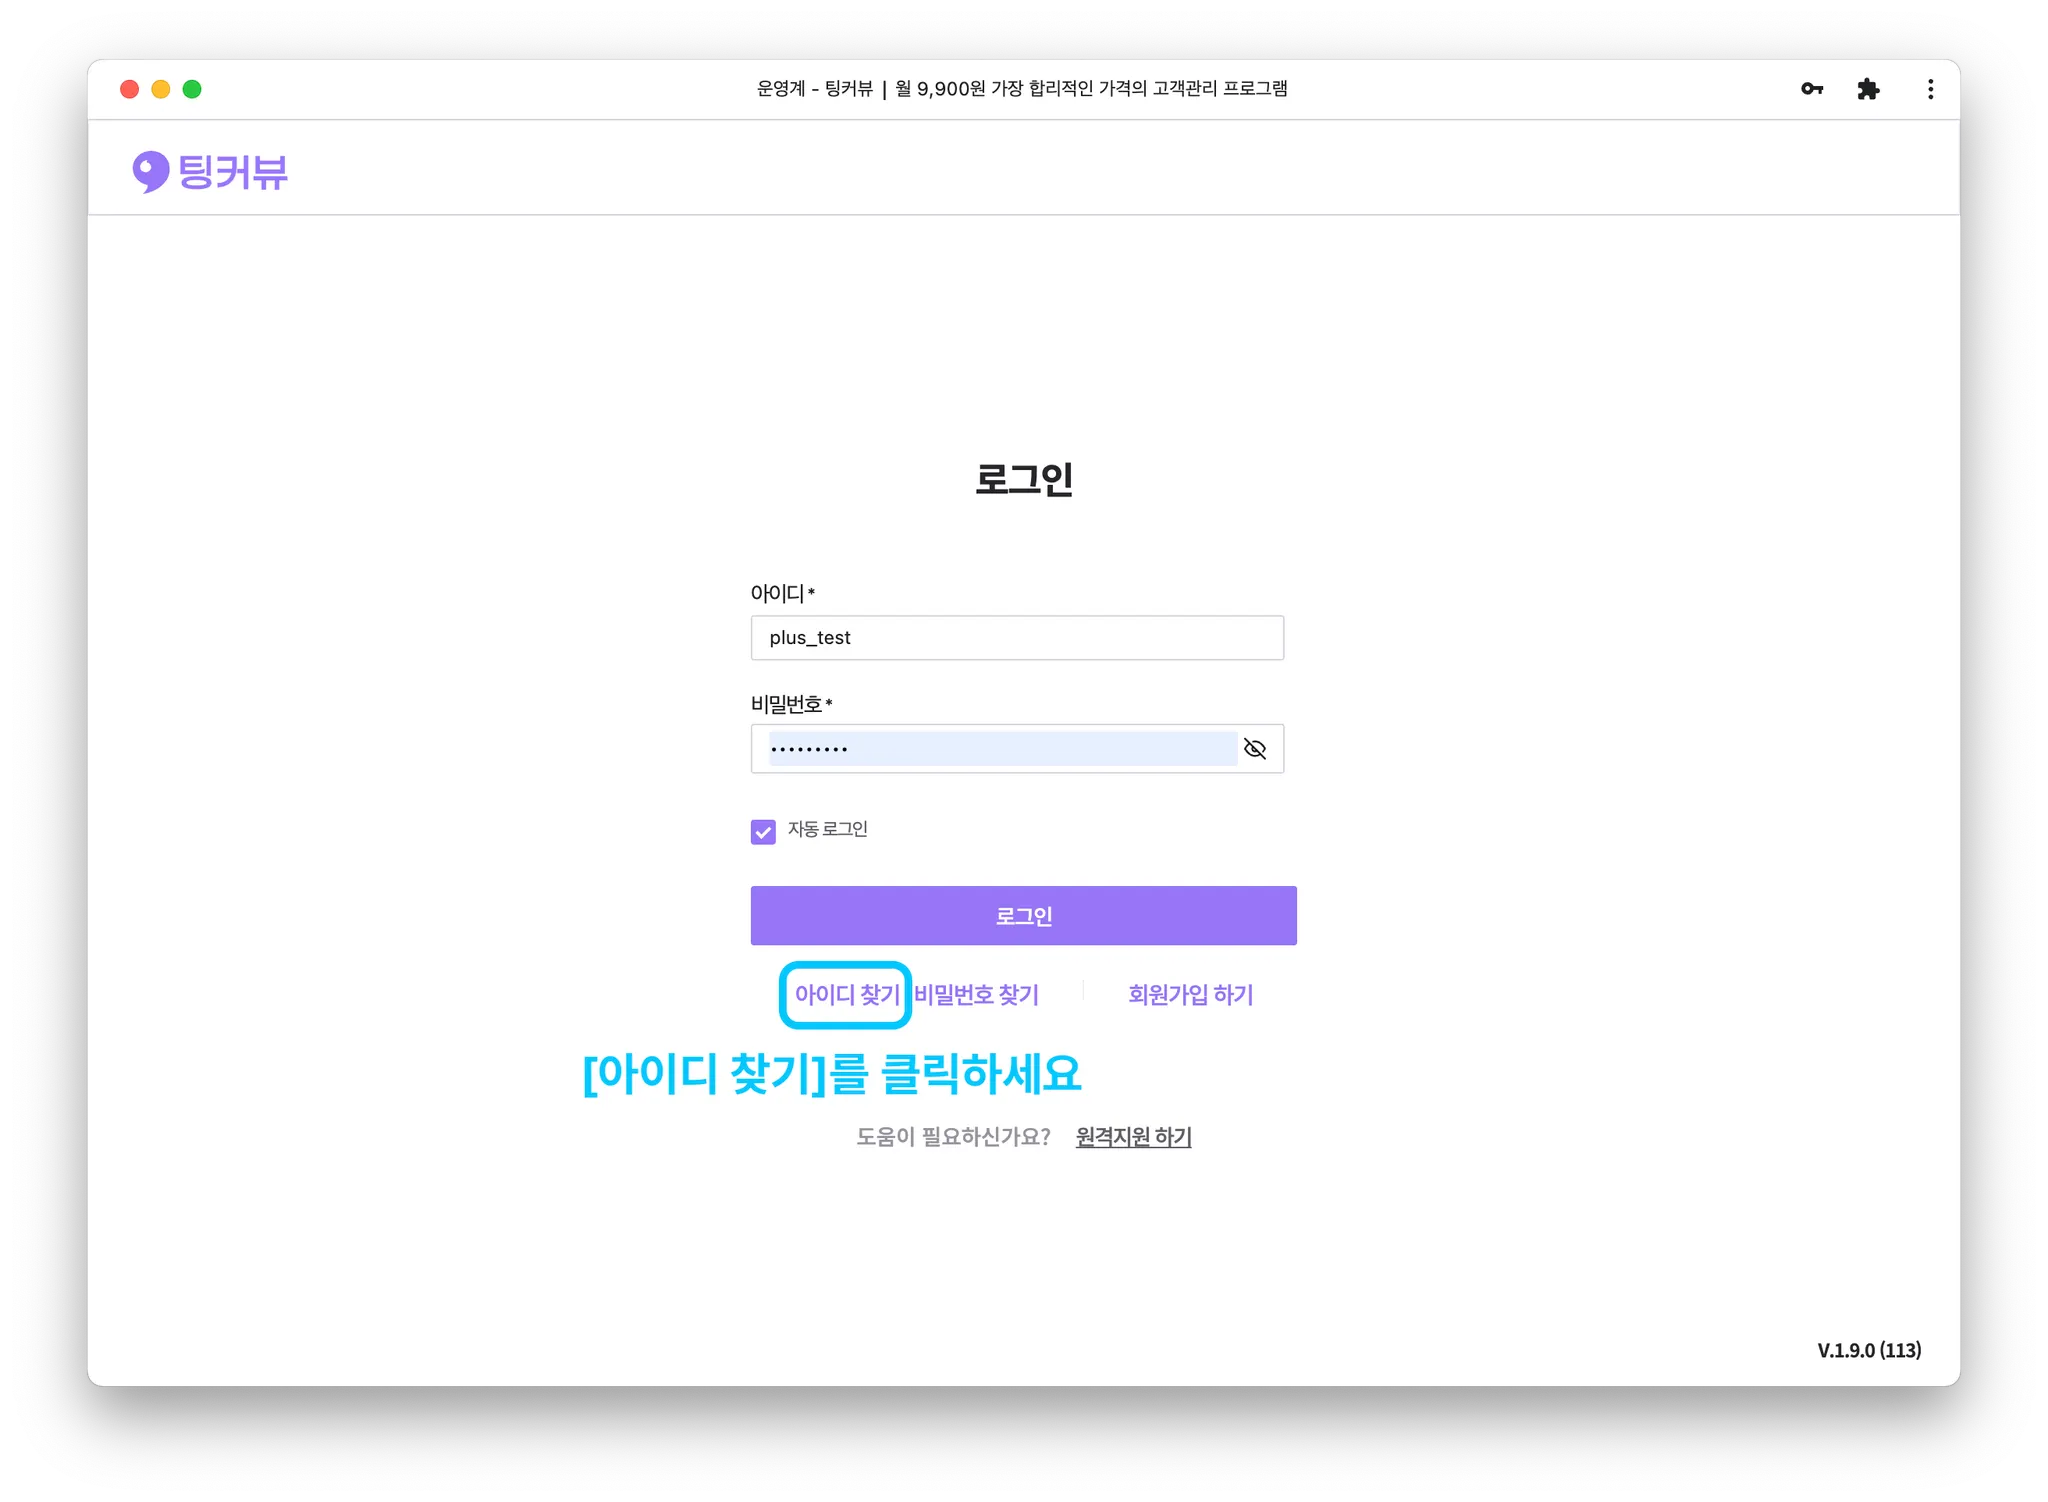
Task: Click the 자동 로그인 label text
Action: point(827,829)
